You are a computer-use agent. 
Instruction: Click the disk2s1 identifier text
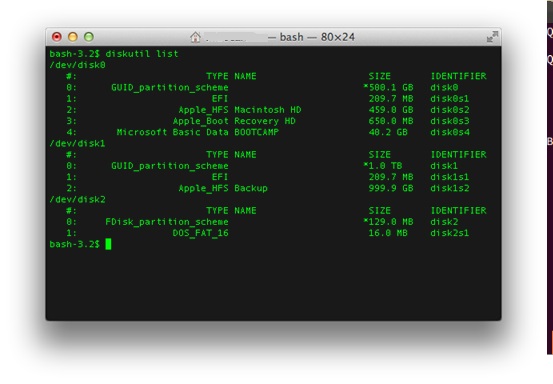(450, 233)
